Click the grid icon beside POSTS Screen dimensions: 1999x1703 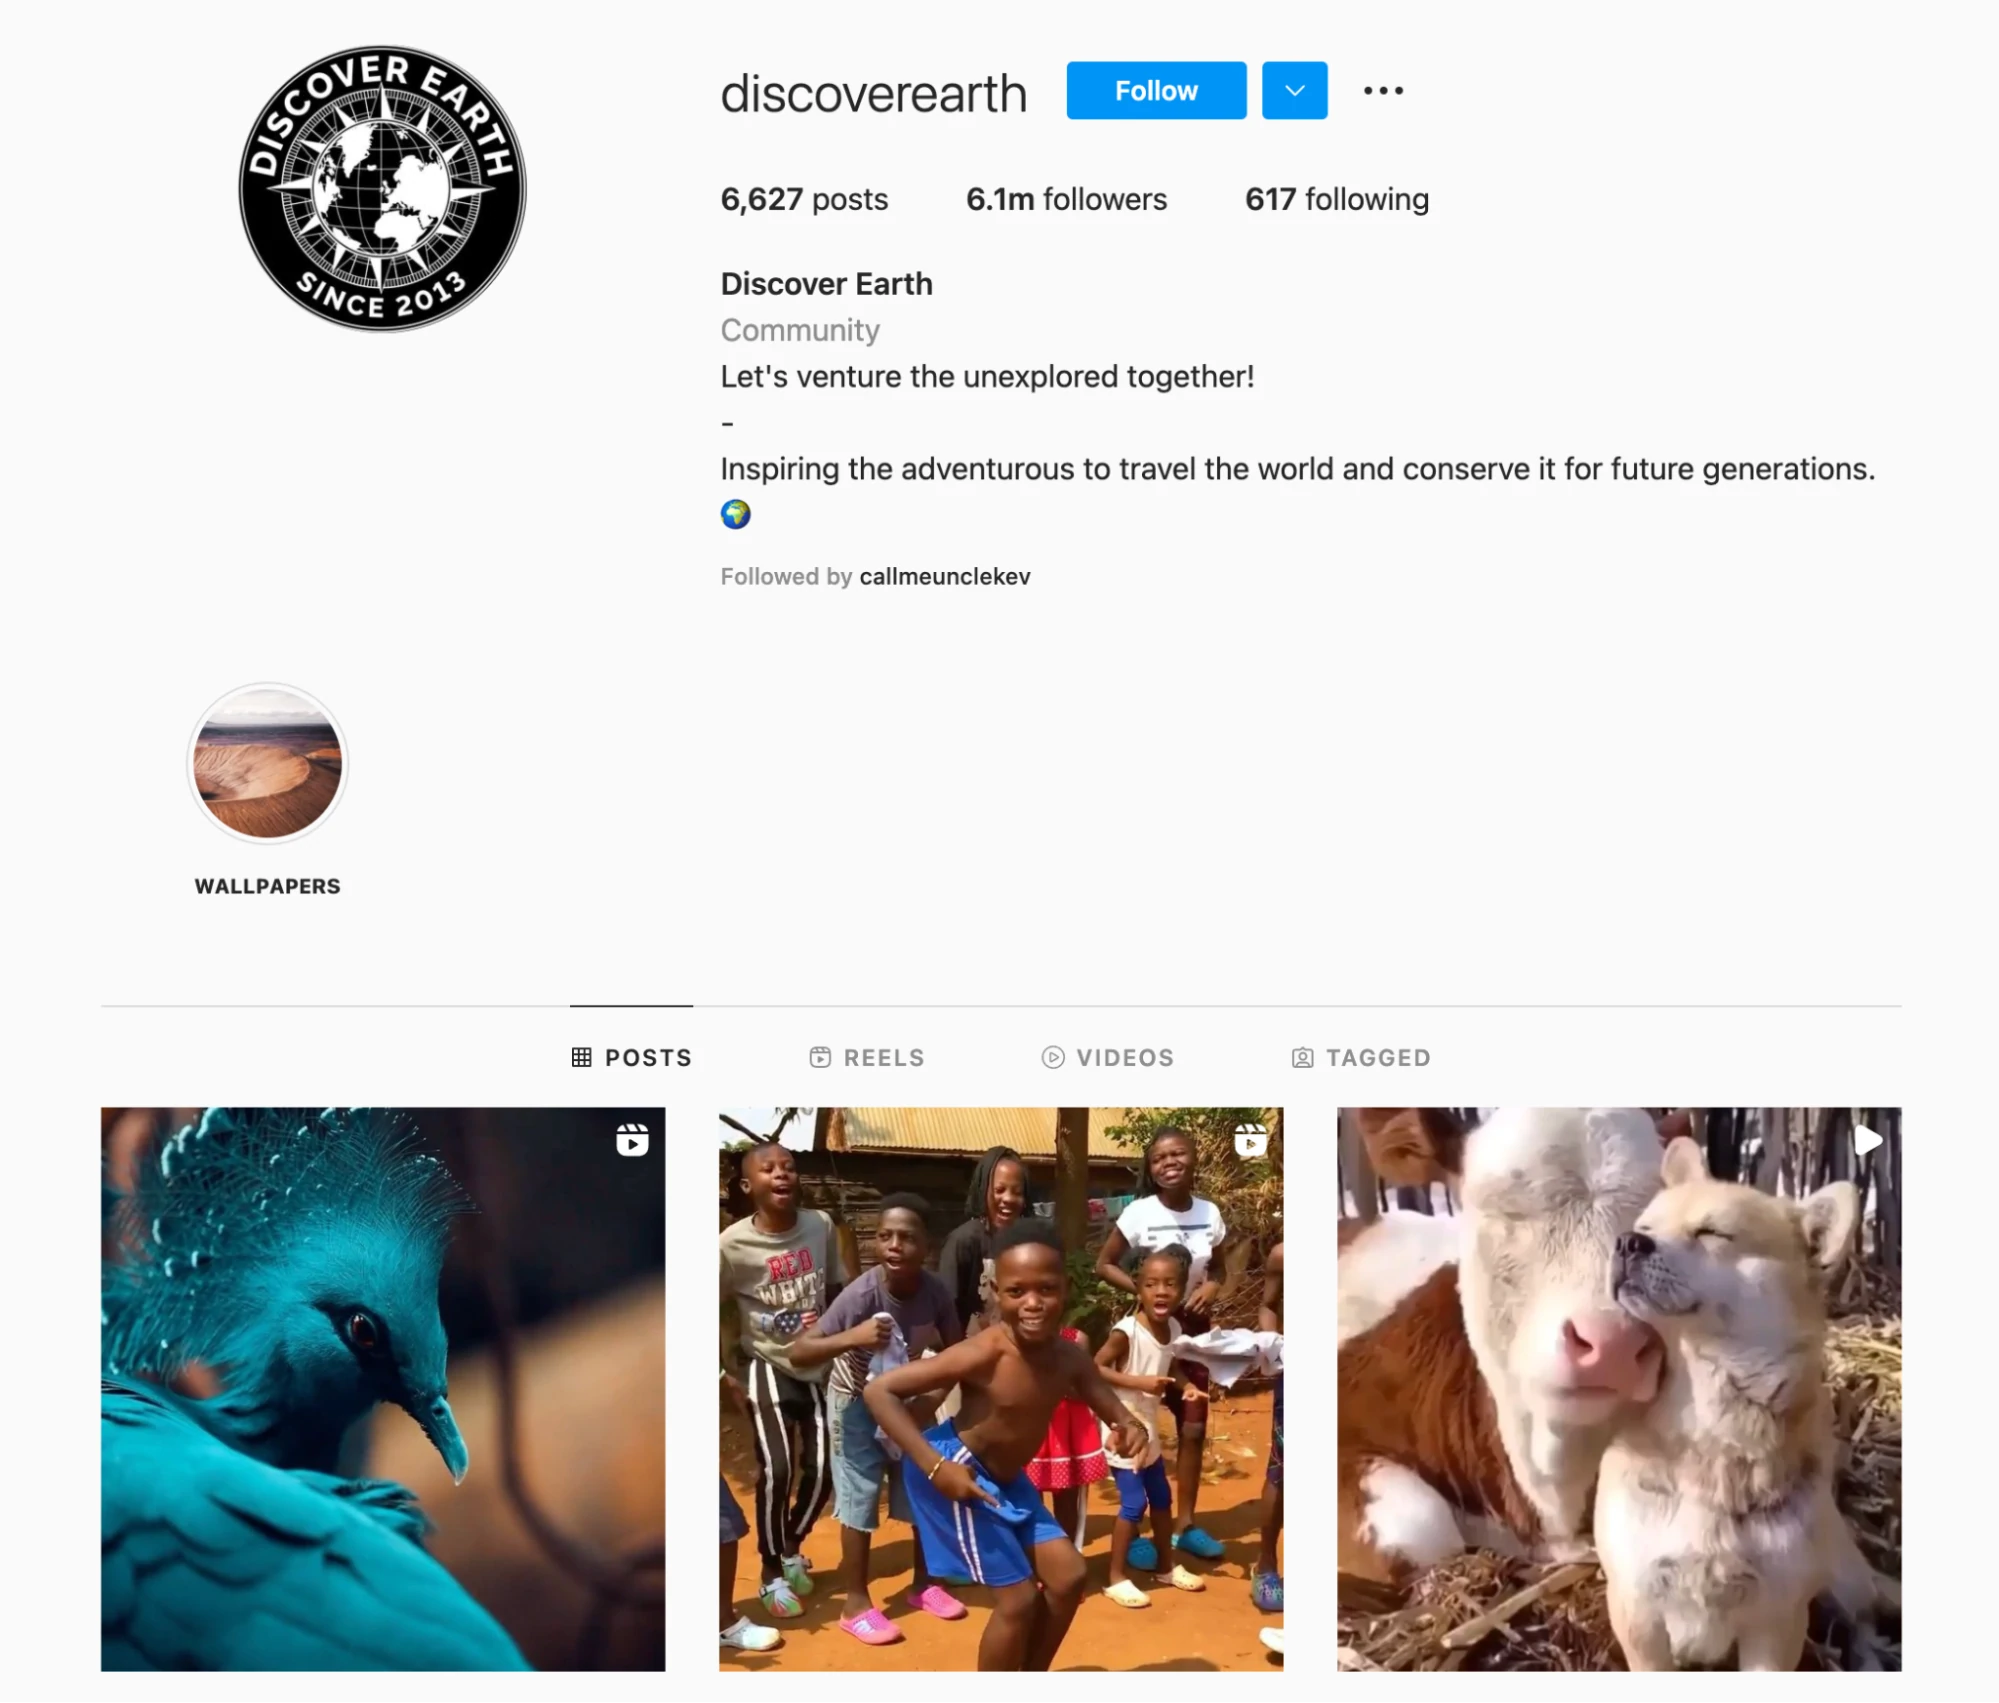(581, 1057)
